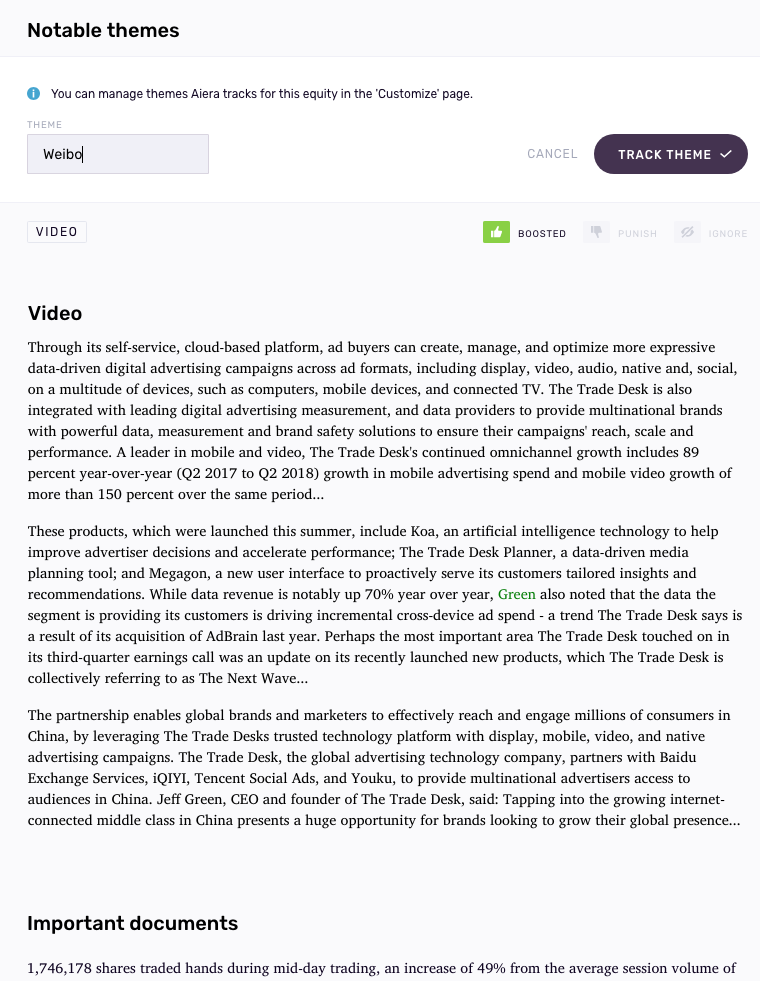
Task: Toggle the PUNISH label
Action: pos(637,234)
